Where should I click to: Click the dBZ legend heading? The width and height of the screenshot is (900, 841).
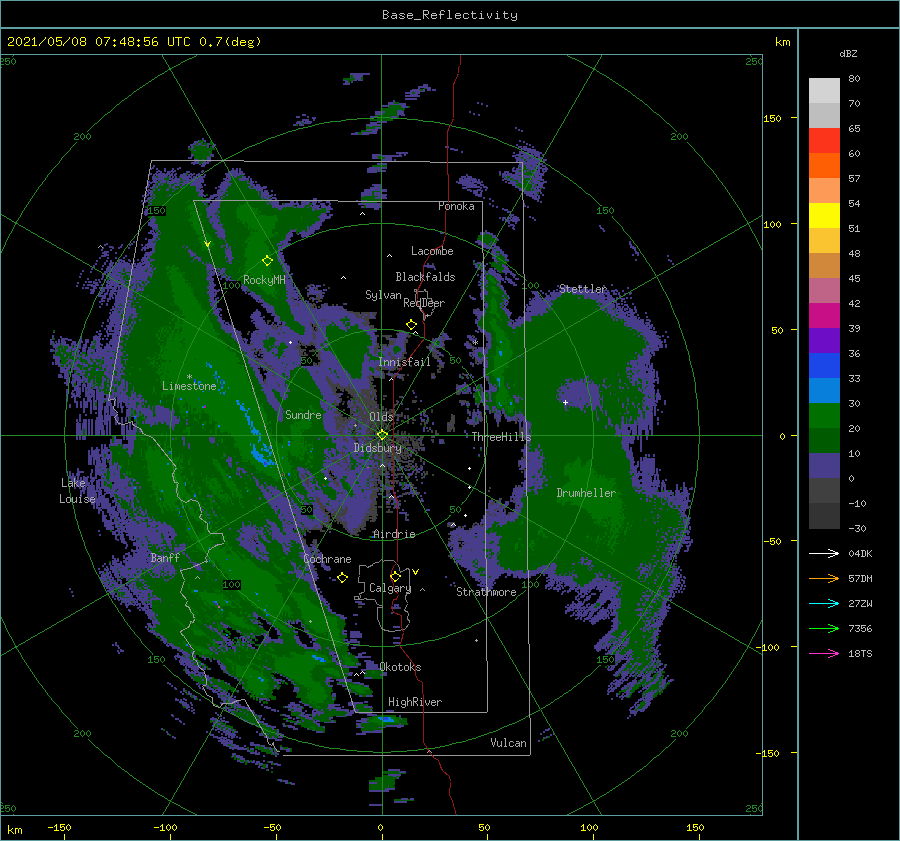pyautogui.click(x=848, y=54)
